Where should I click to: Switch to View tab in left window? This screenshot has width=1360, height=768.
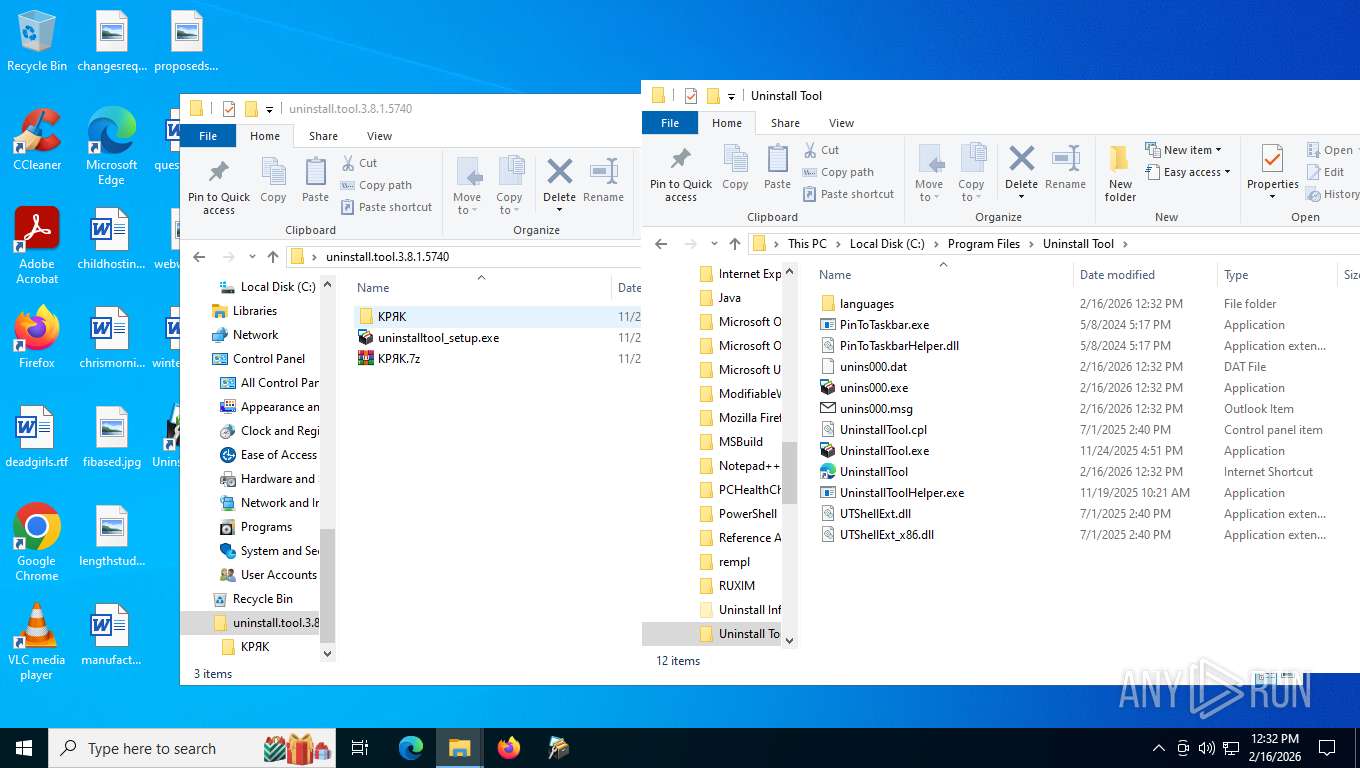379,136
